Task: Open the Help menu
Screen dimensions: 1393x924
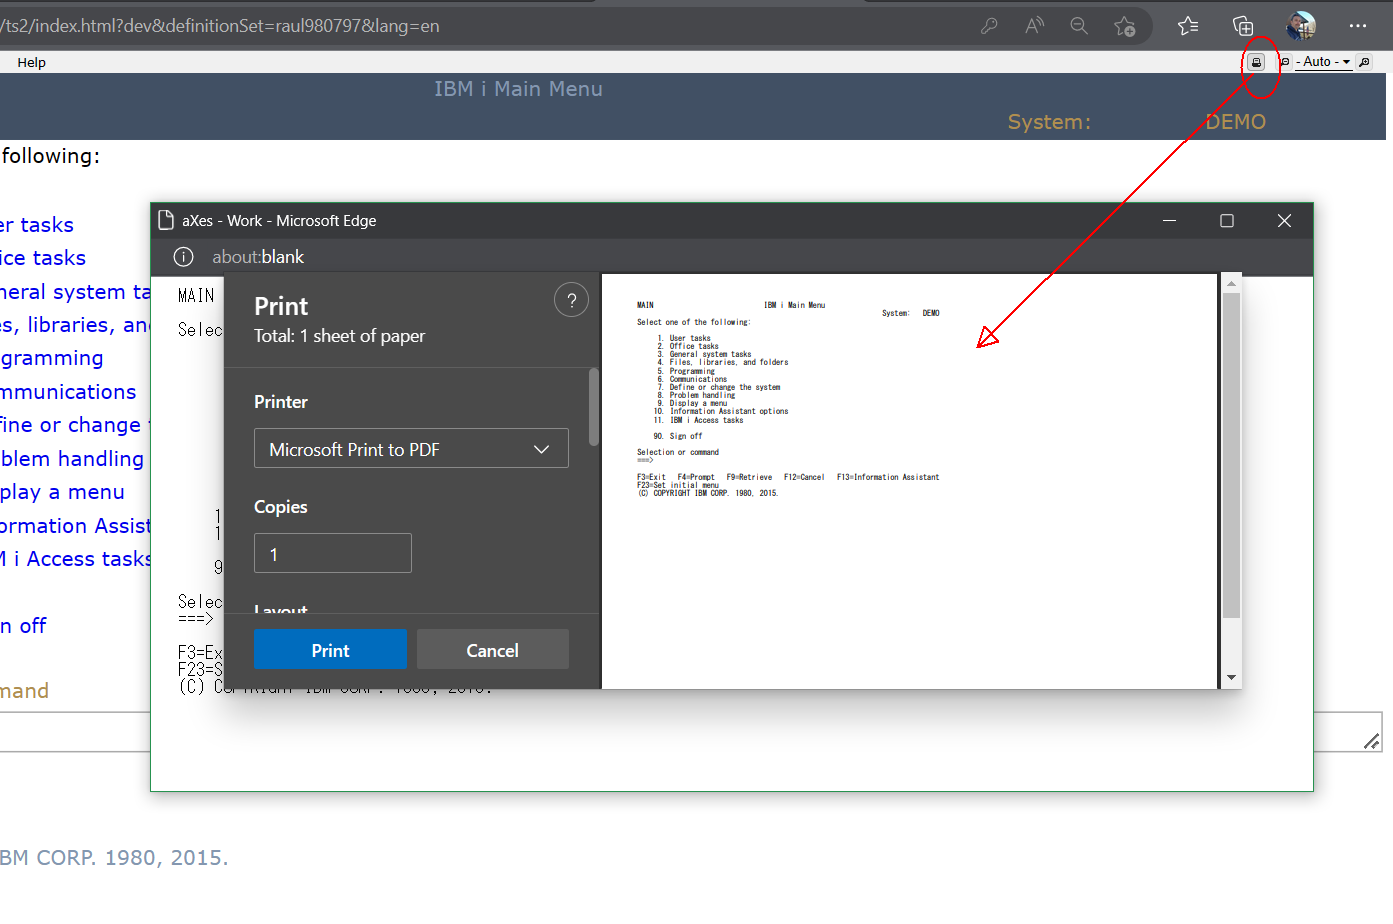Action: (x=31, y=62)
